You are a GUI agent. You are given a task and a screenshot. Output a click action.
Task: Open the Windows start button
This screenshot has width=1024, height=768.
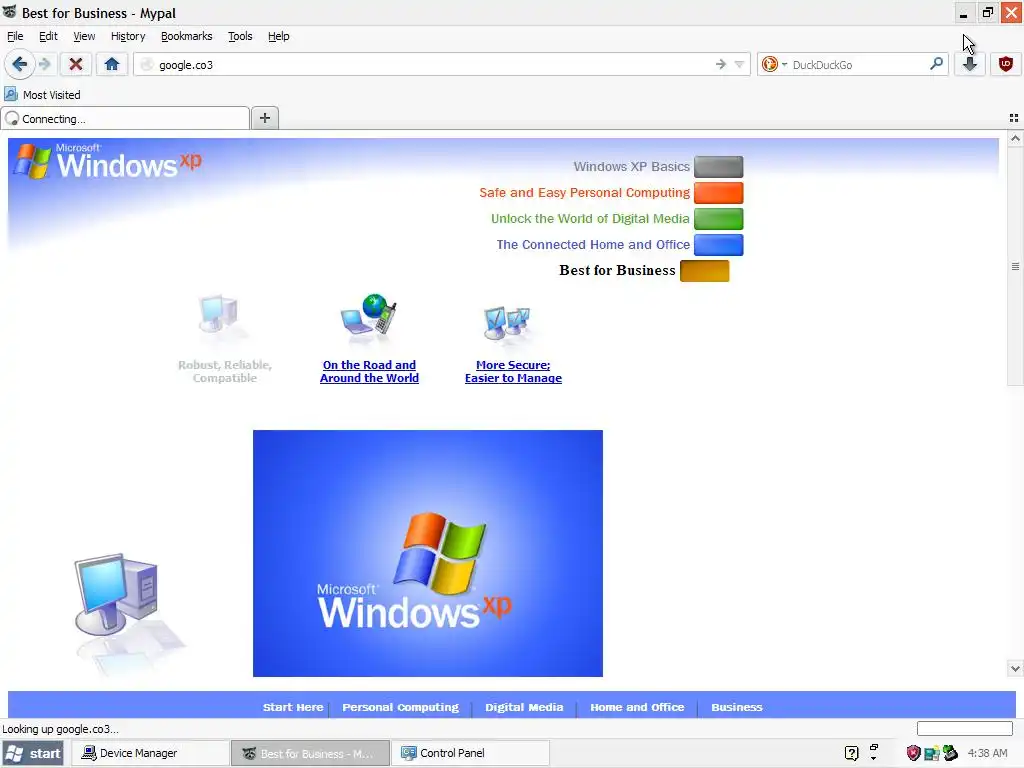(x=33, y=753)
